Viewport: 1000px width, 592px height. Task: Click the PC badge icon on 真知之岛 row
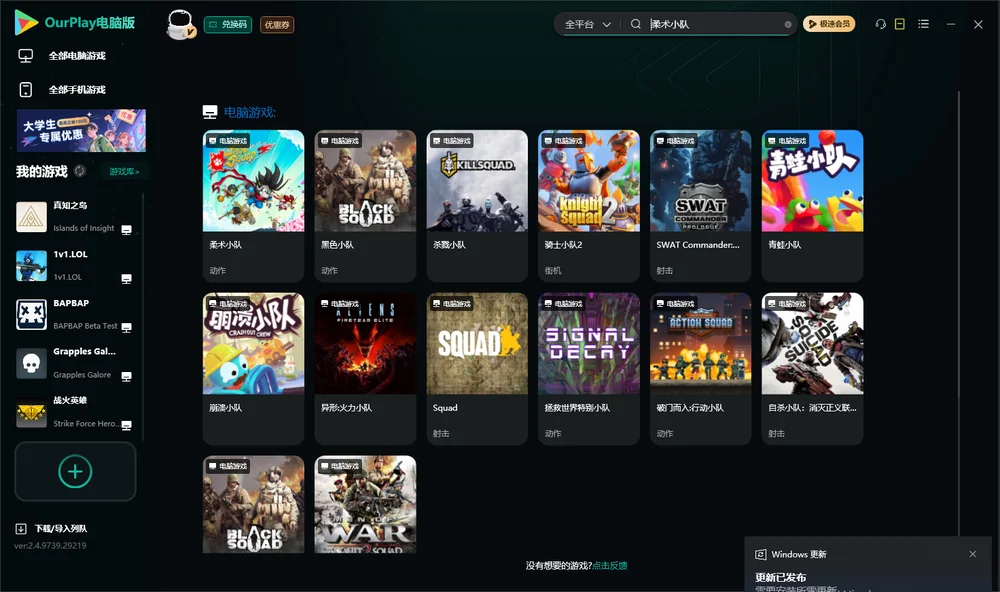(126, 230)
